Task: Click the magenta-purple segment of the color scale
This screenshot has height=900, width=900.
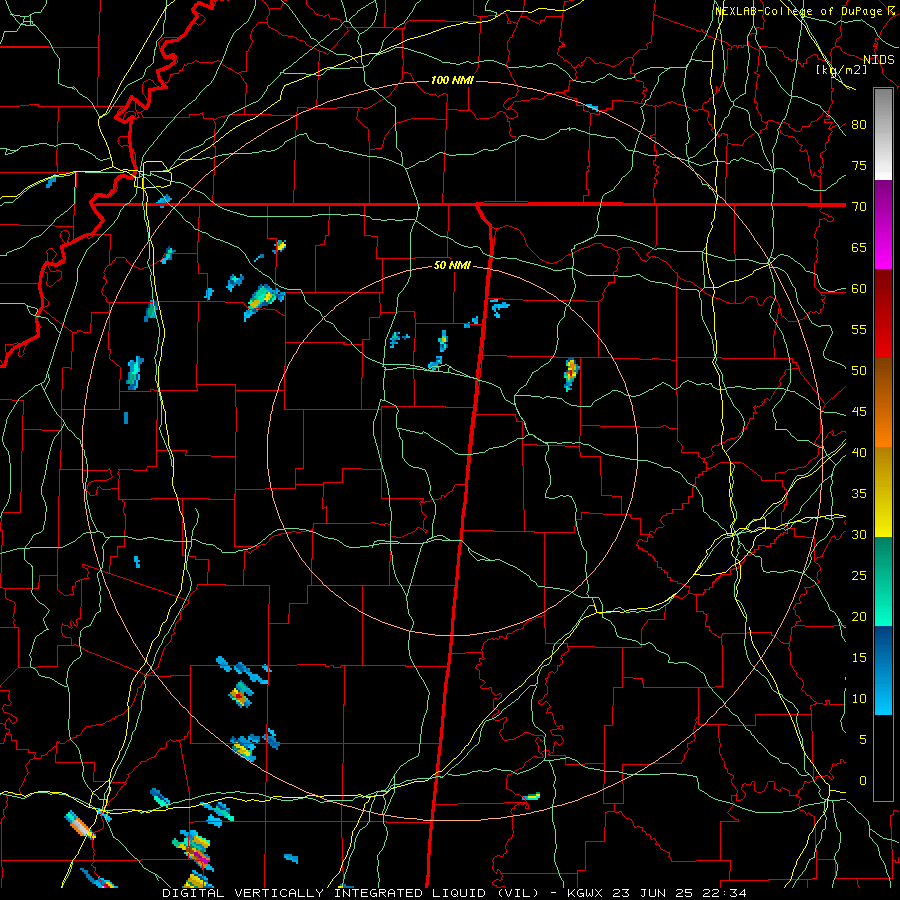Action: pyautogui.click(x=883, y=225)
